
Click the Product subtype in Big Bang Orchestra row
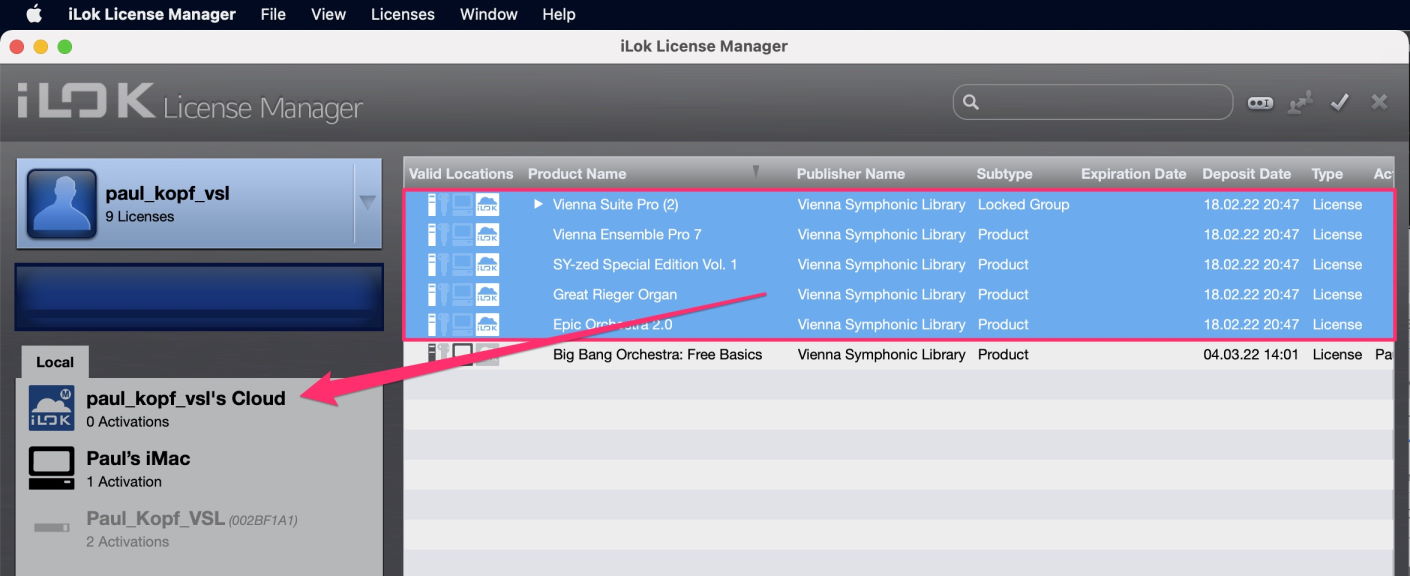pyautogui.click(x=1003, y=354)
